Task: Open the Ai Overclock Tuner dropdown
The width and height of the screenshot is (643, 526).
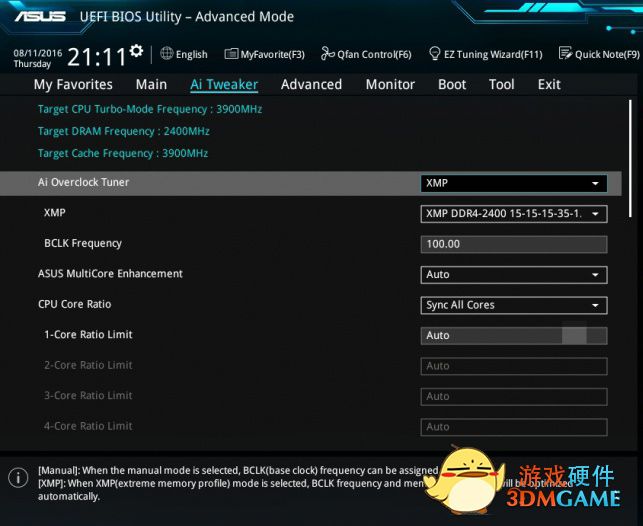Action: (514, 183)
